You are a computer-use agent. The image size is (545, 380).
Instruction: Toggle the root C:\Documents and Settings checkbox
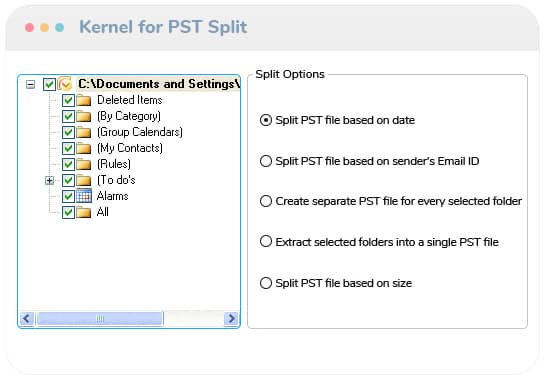click(x=49, y=84)
